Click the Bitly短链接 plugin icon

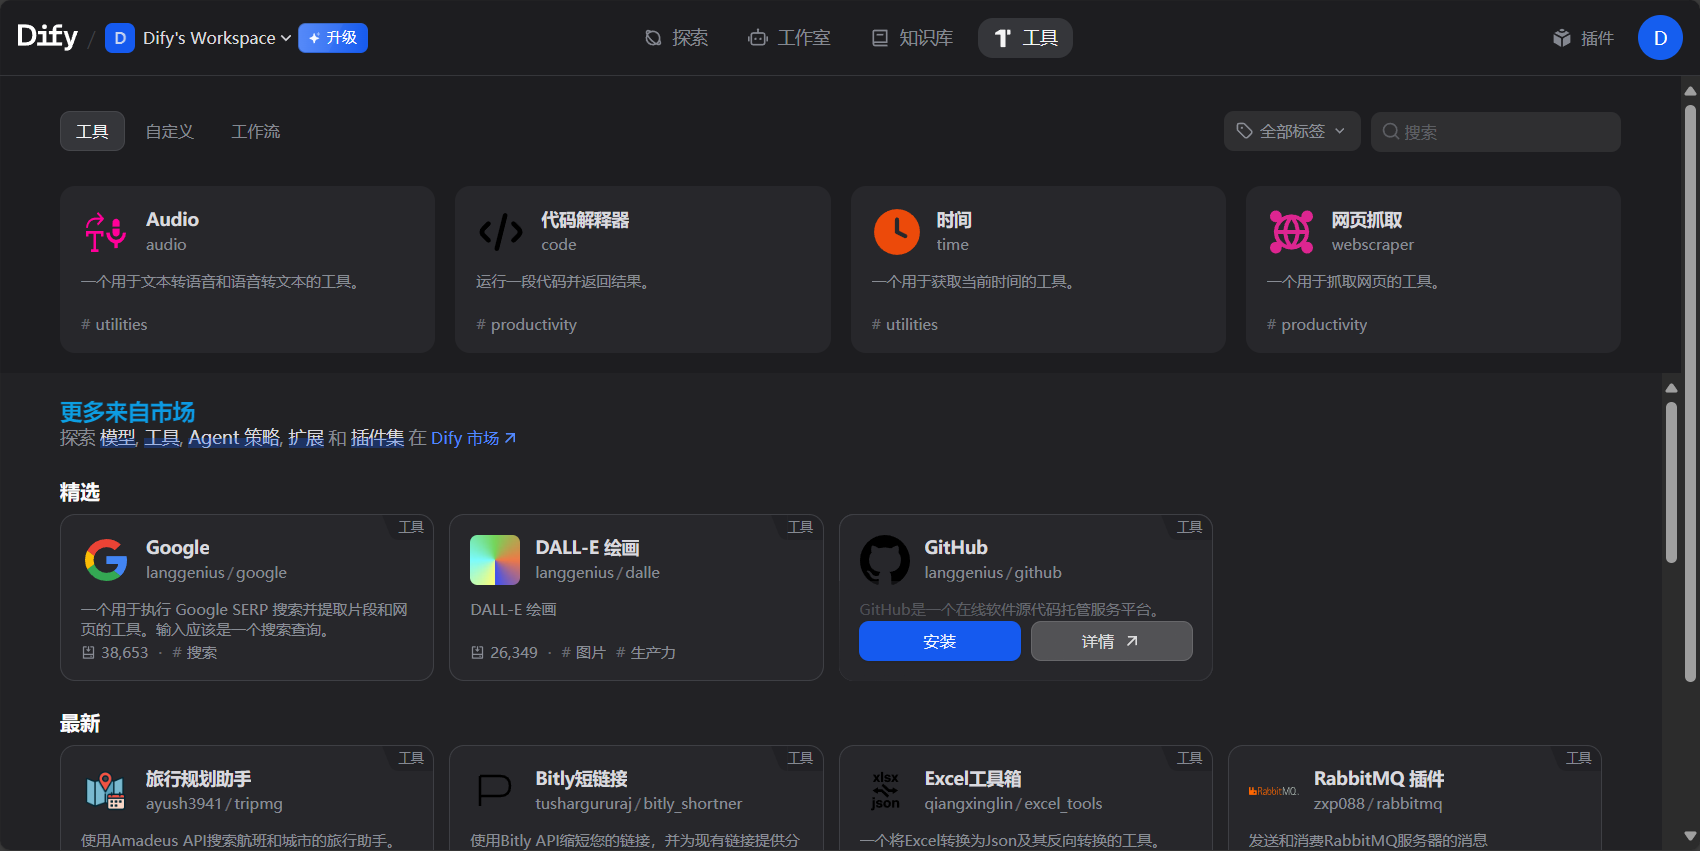pyautogui.click(x=495, y=791)
